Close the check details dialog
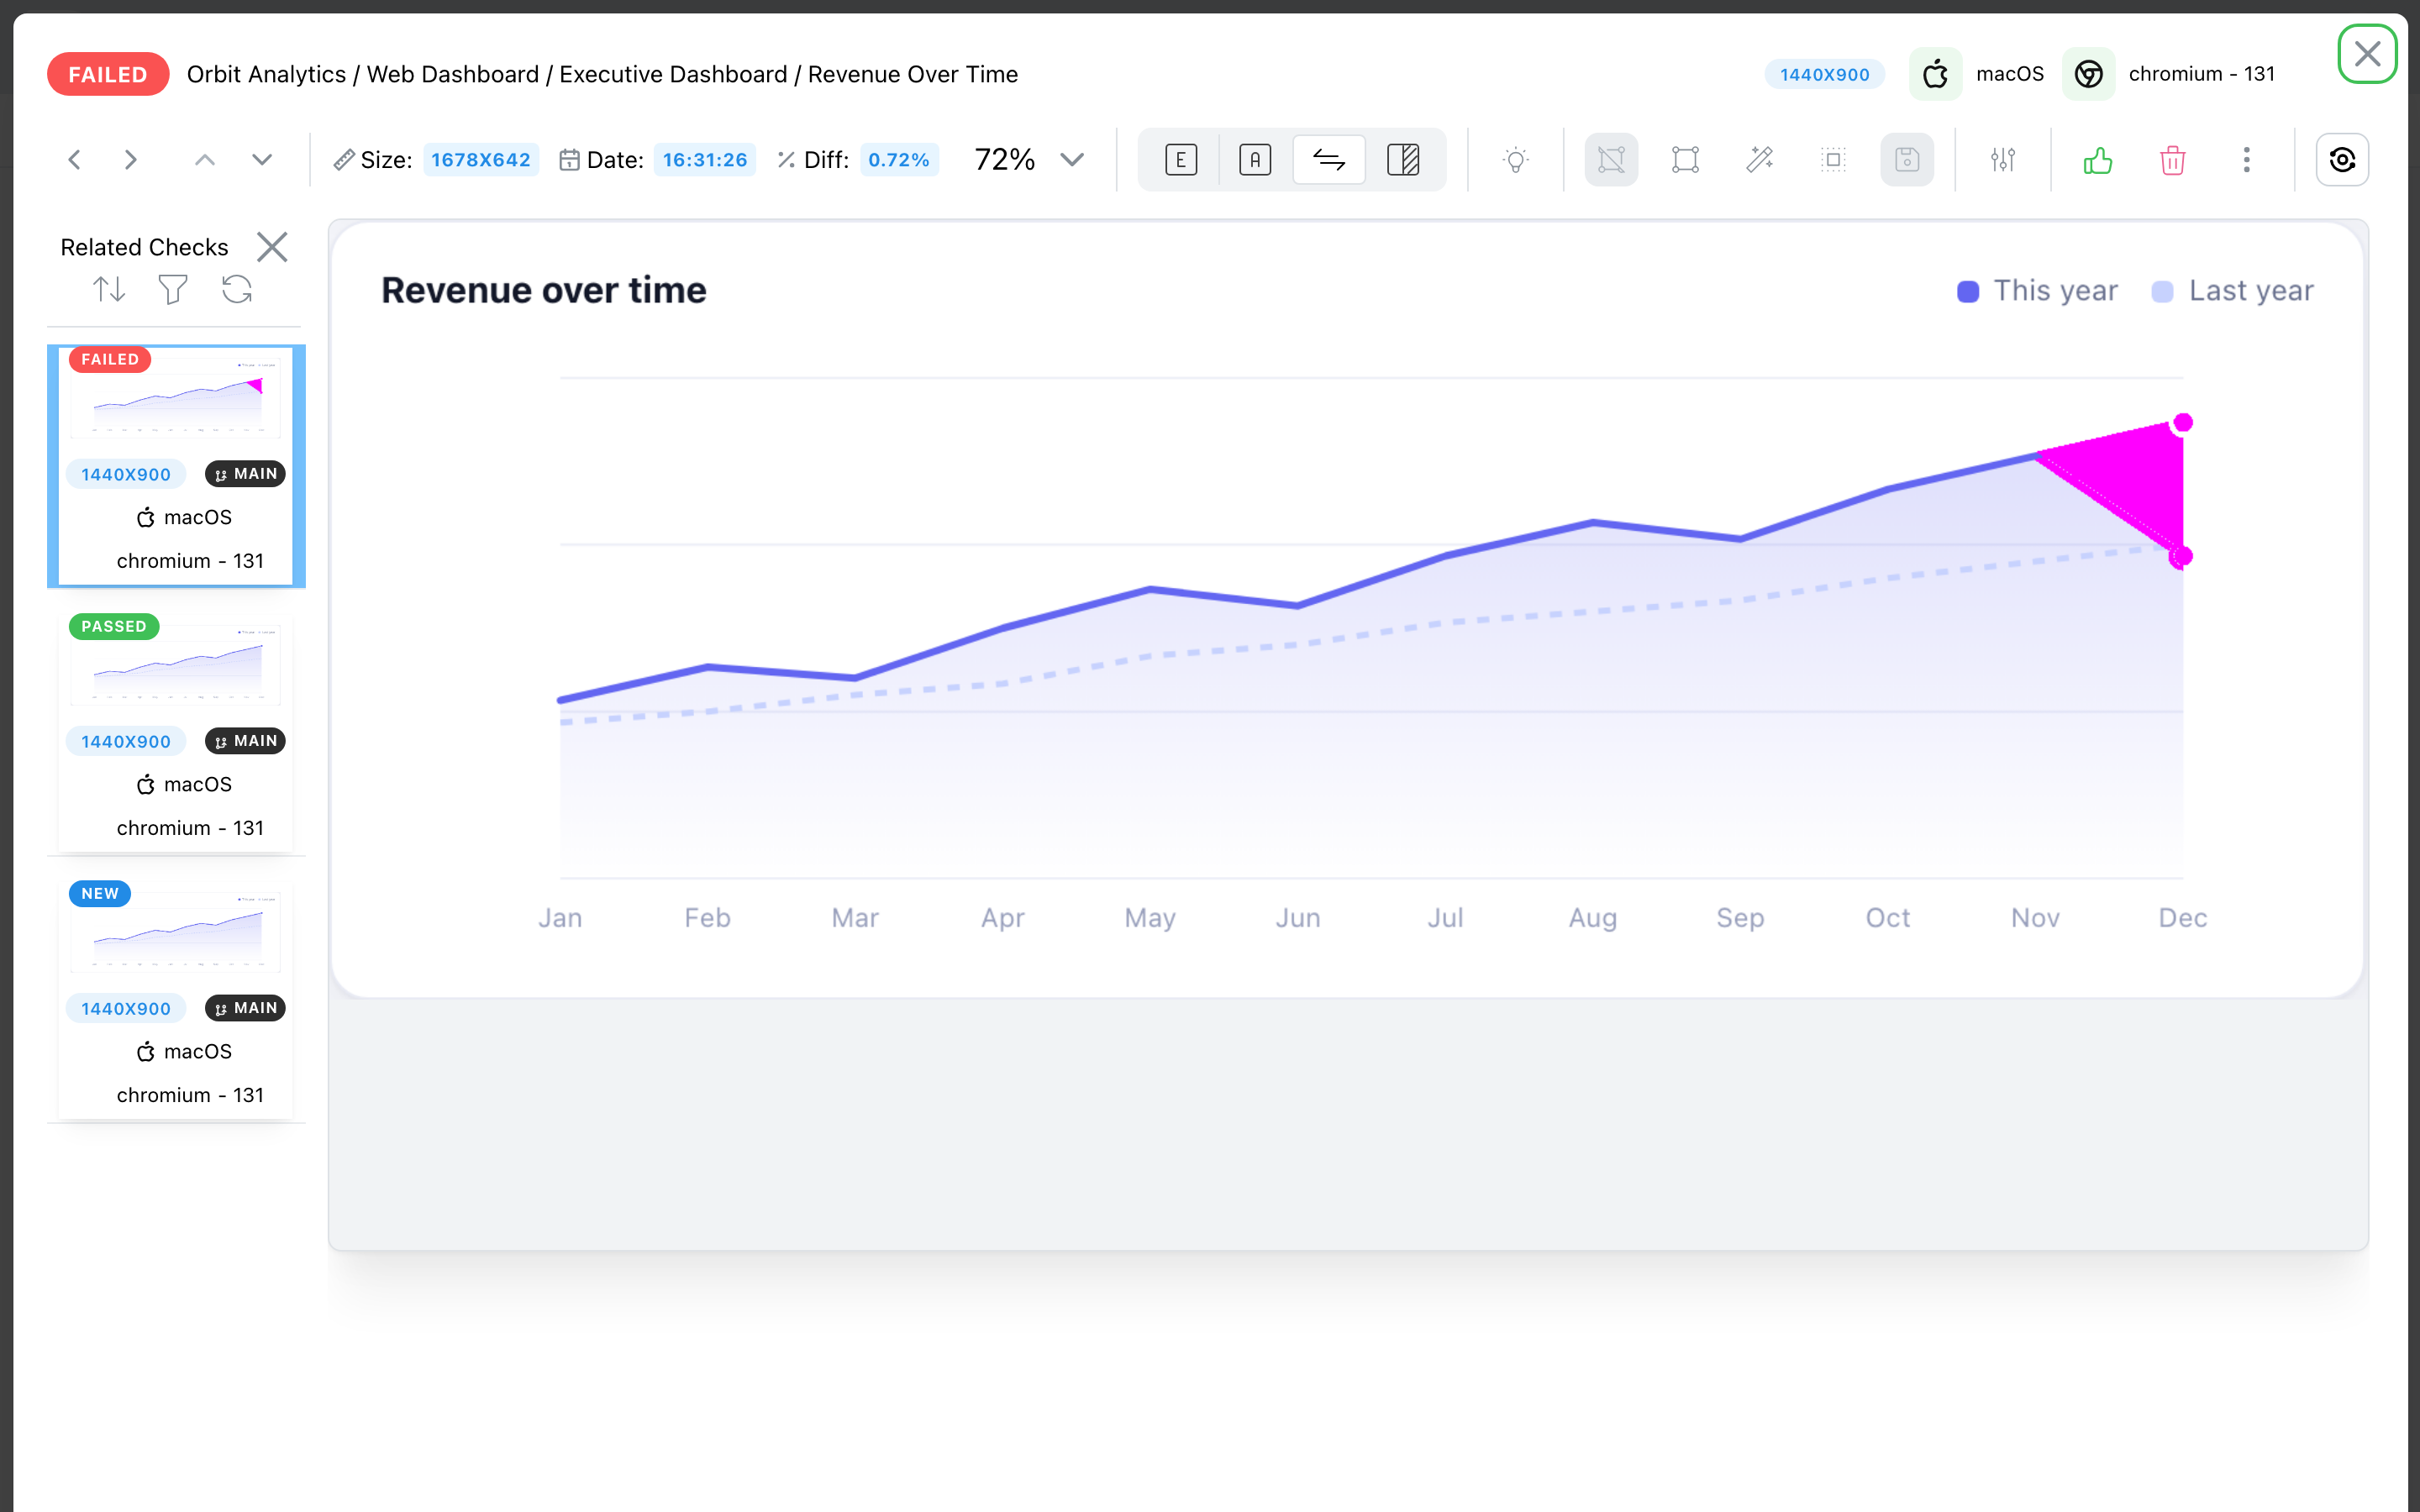The image size is (2420, 1512). [x=2367, y=54]
